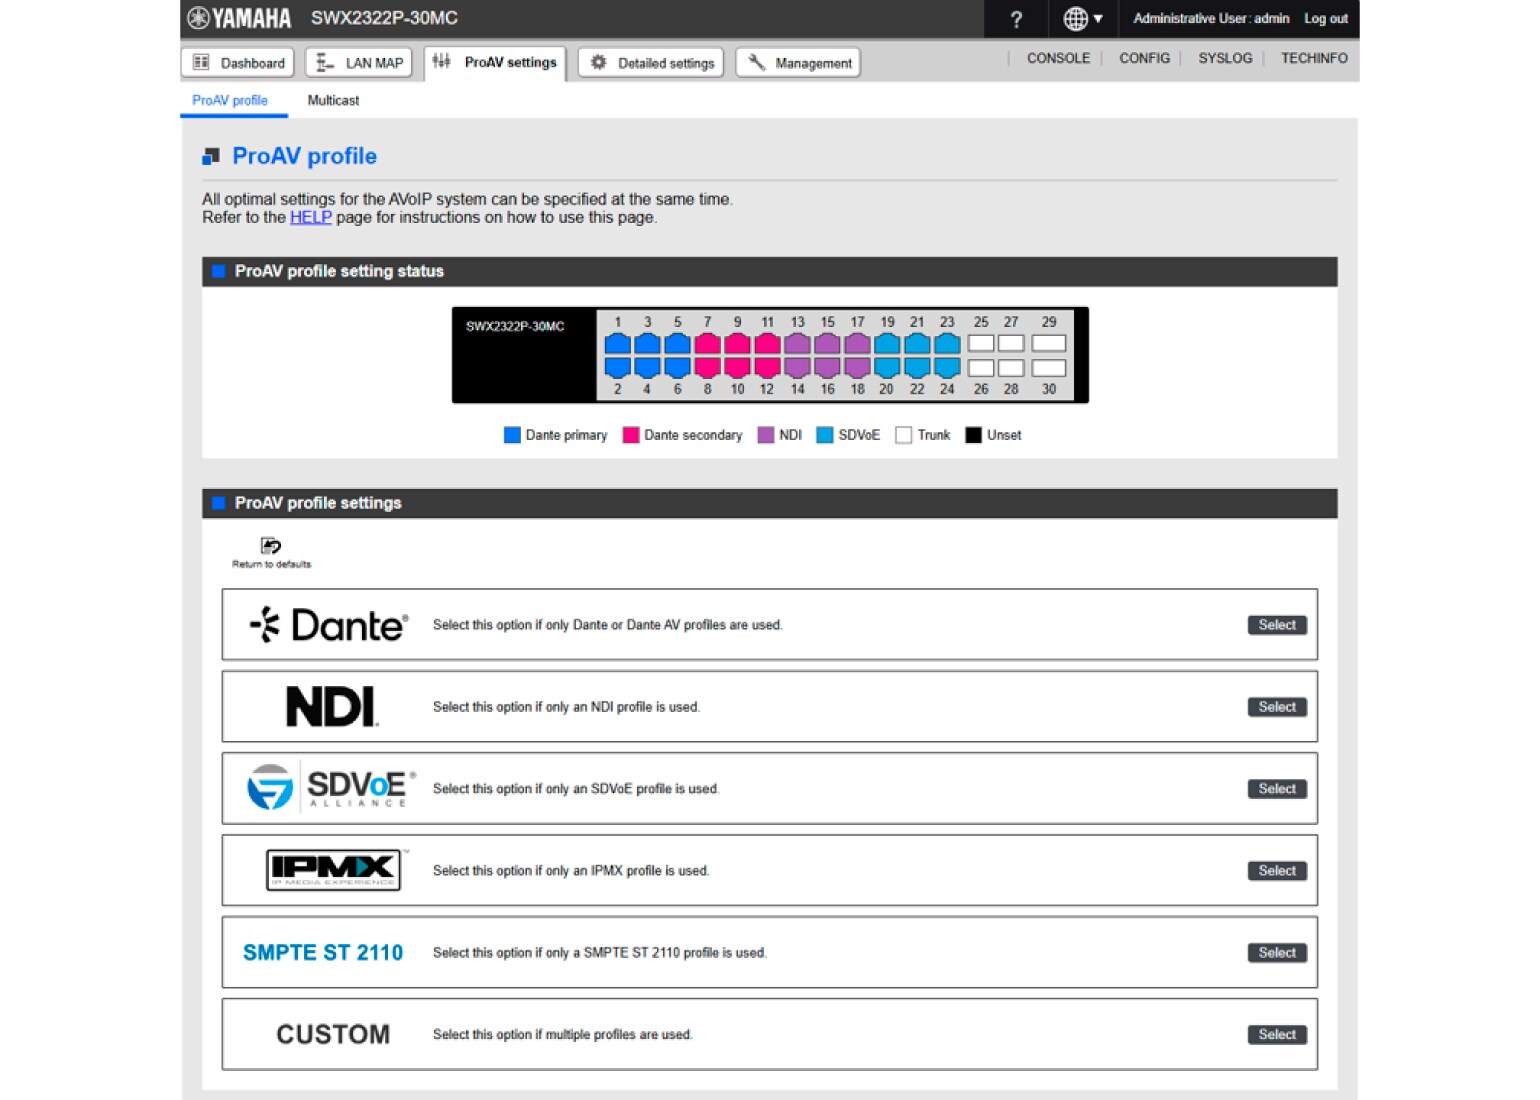Click the LAN MAP icon
The height and width of the screenshot is (1100, 1540).
coord(322,62)
